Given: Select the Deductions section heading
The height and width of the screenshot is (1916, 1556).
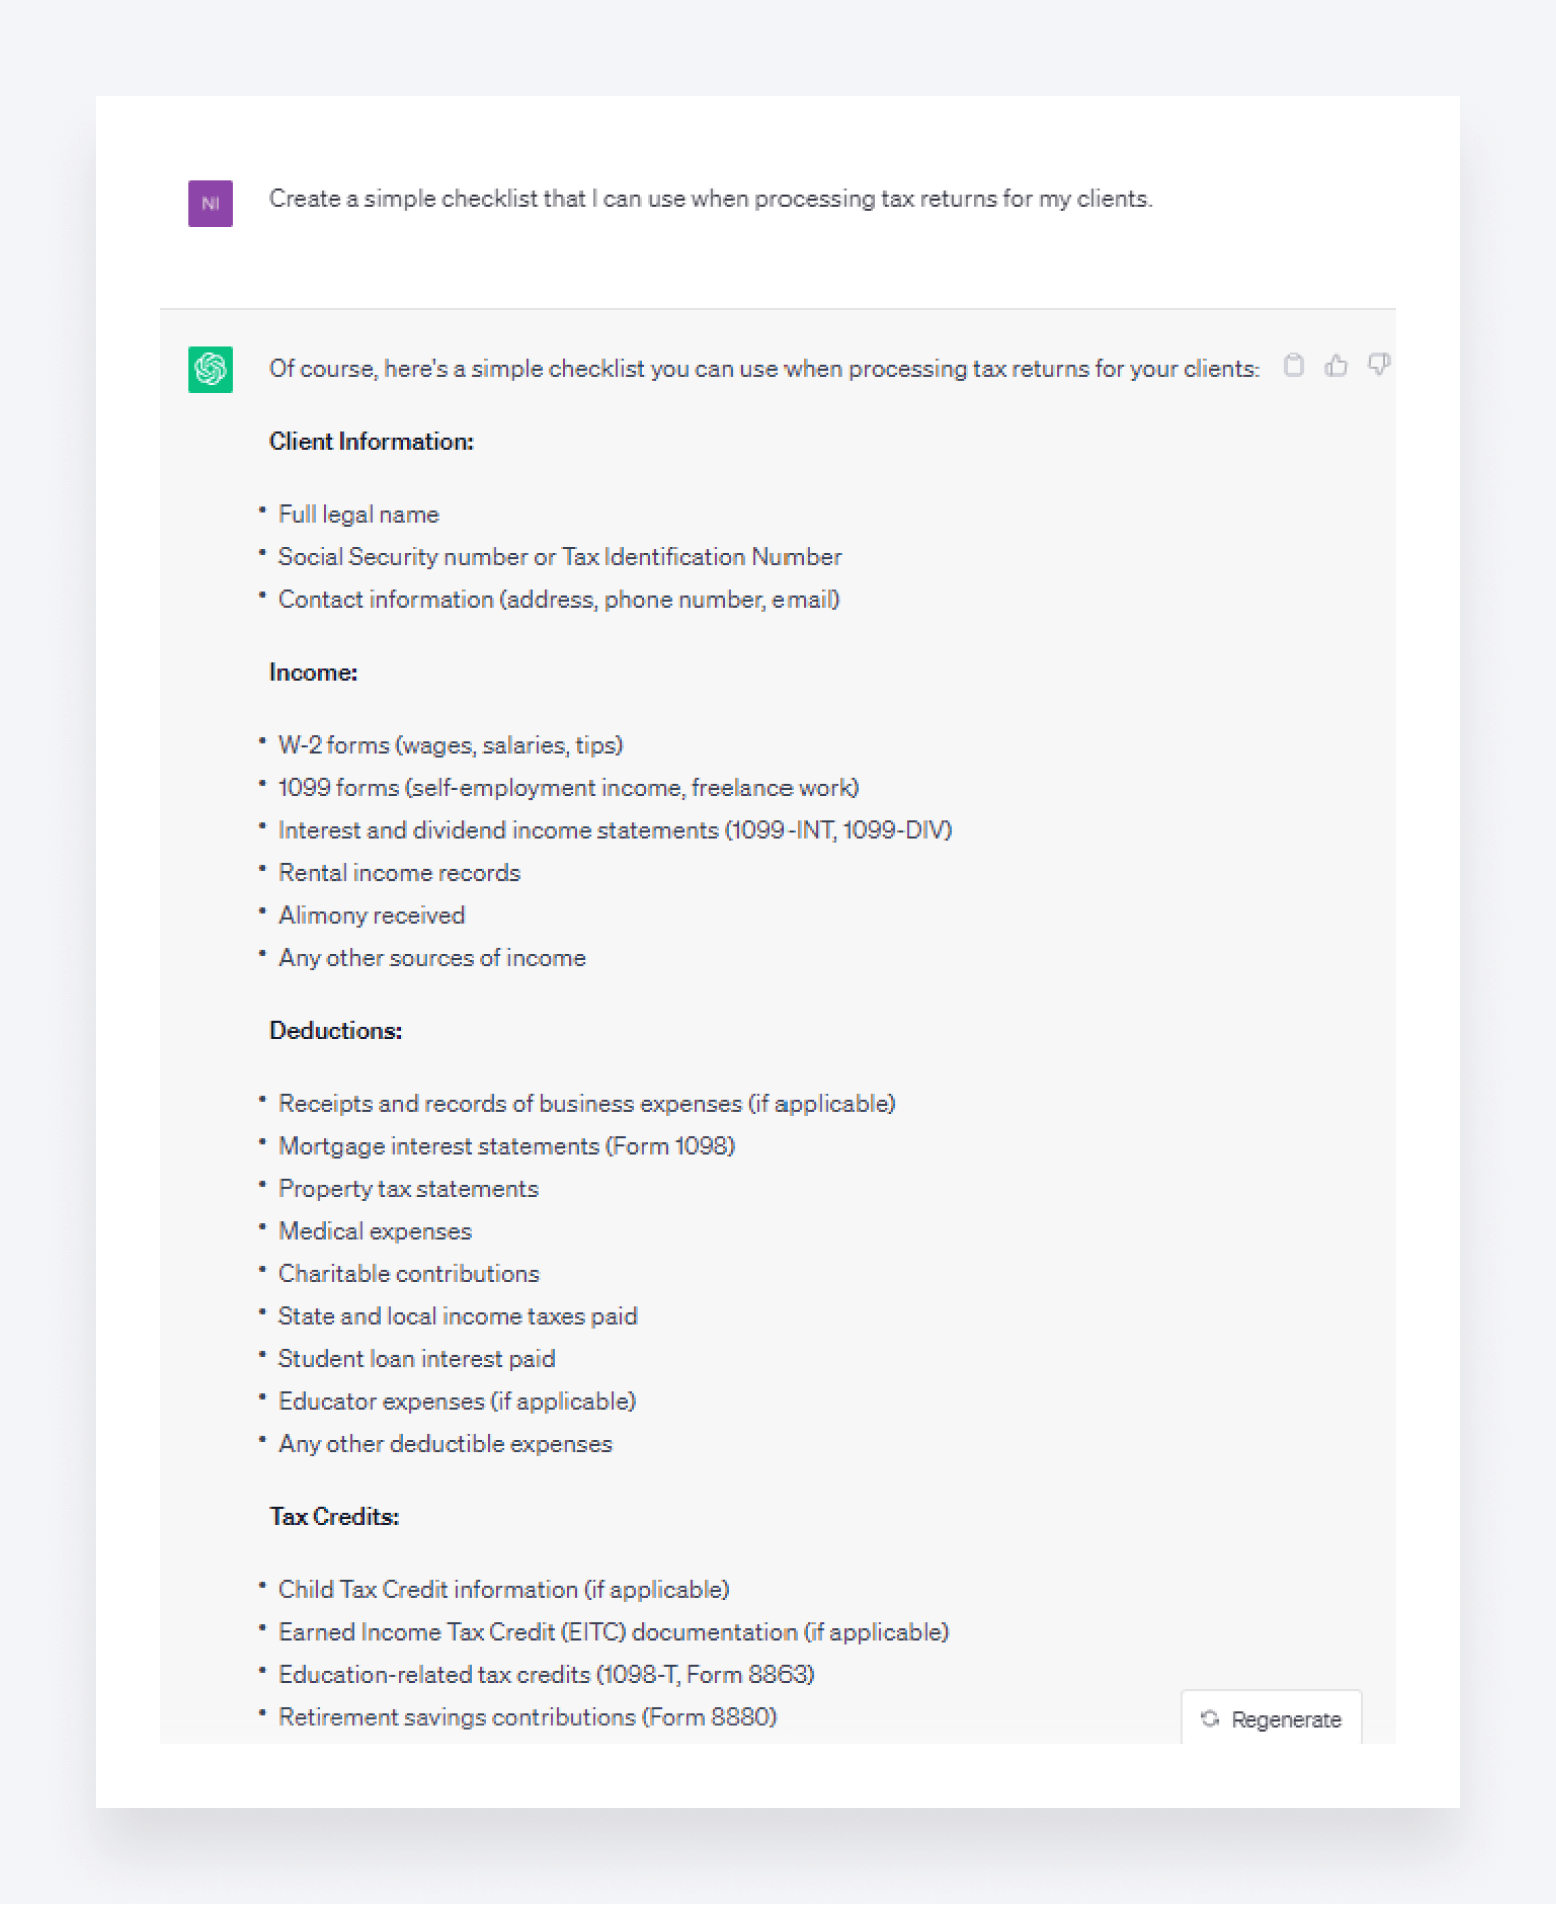Looking at the screenshot, I should point(336,1030).
